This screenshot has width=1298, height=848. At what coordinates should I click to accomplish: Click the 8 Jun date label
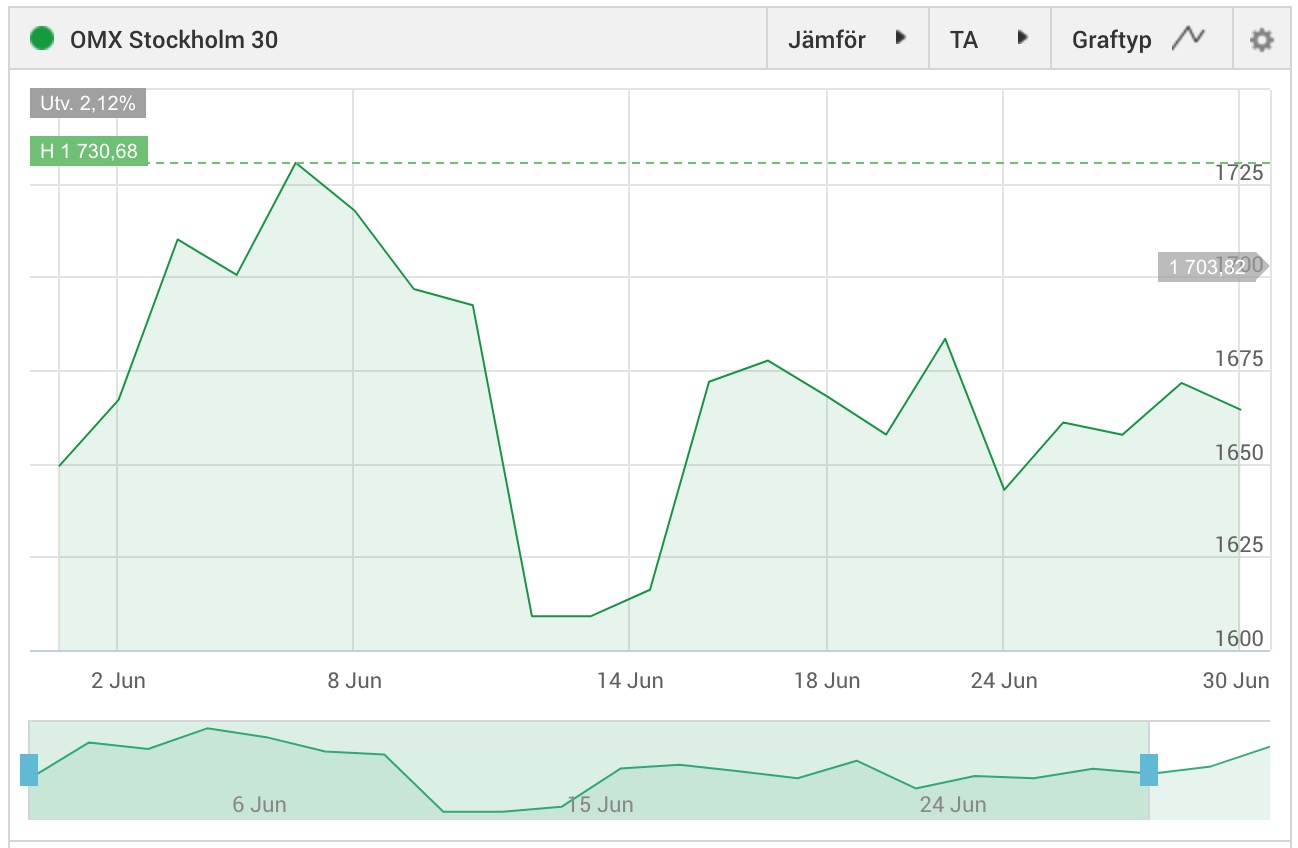click(x=354, y=681)
